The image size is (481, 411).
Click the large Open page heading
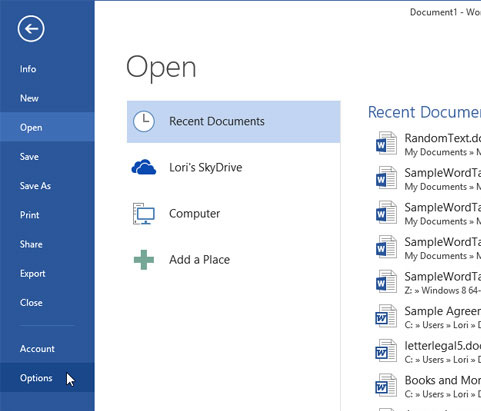click(x=161, y=68)
